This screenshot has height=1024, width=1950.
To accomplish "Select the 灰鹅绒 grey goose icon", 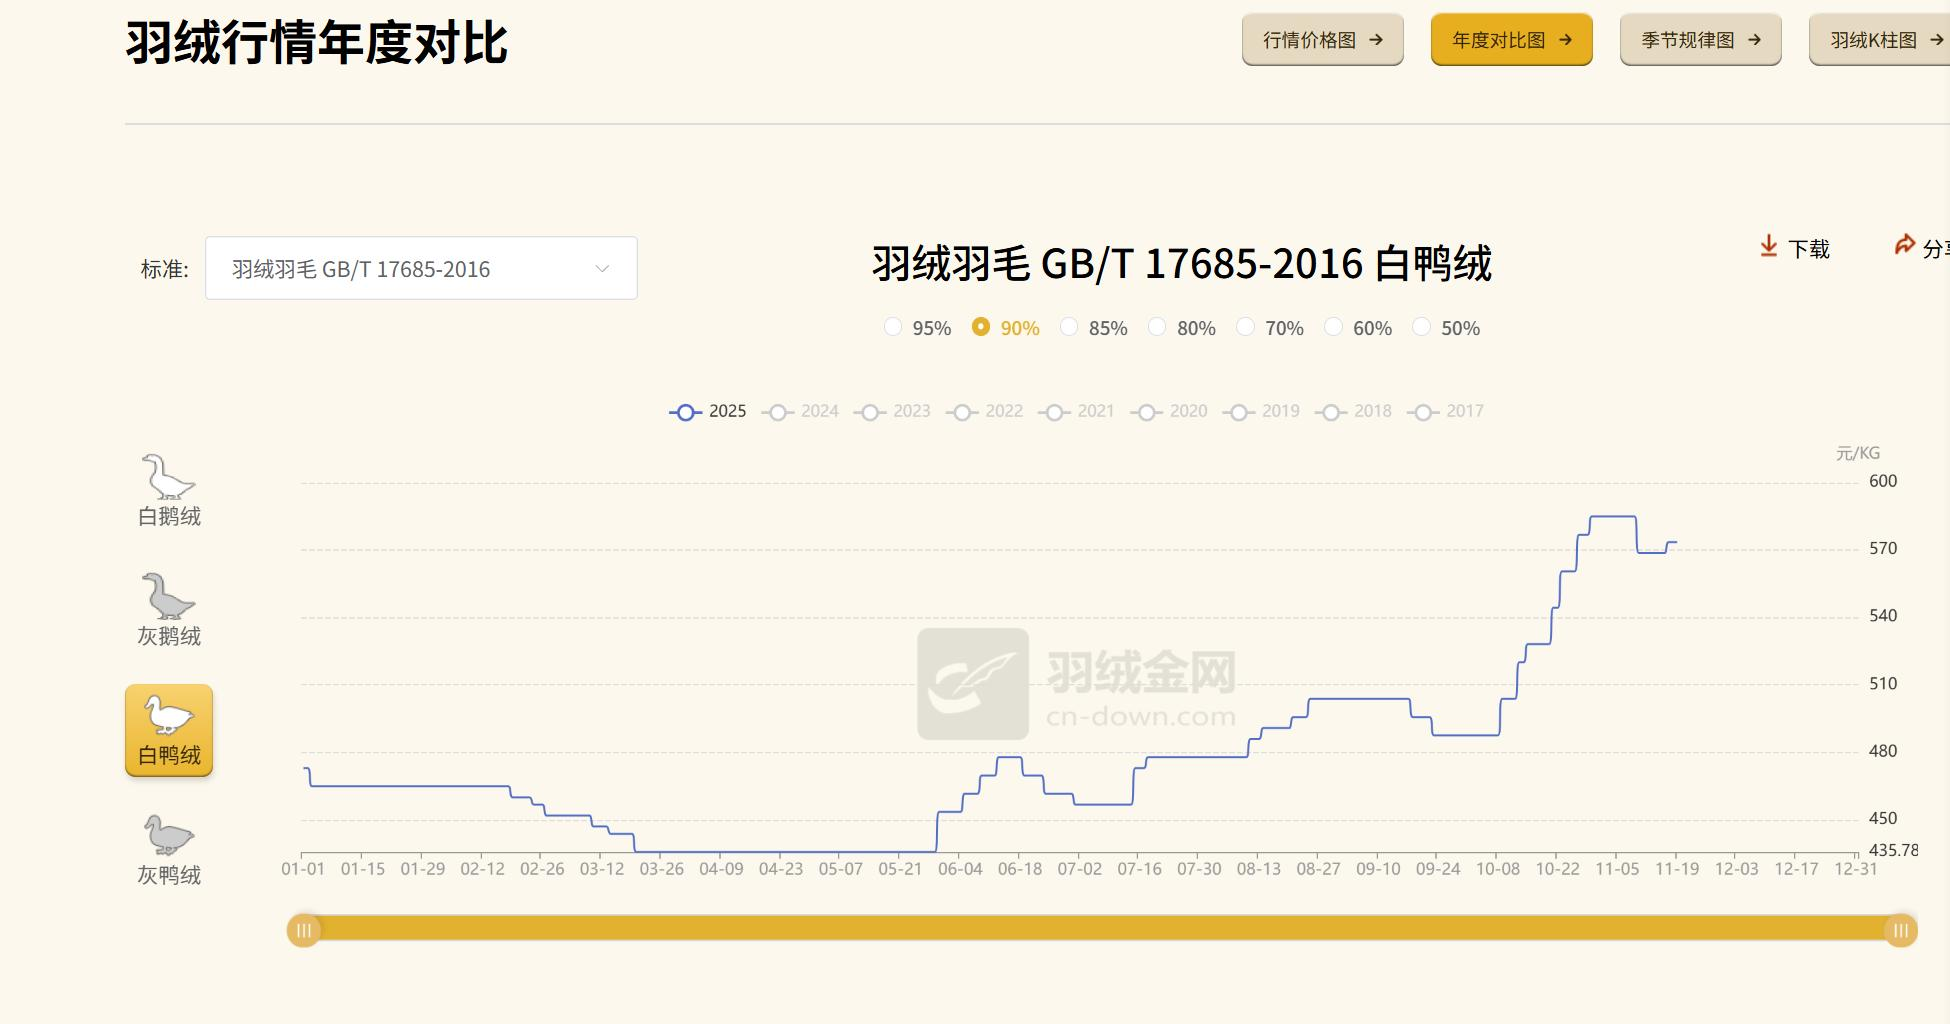I will coord(168,597).
